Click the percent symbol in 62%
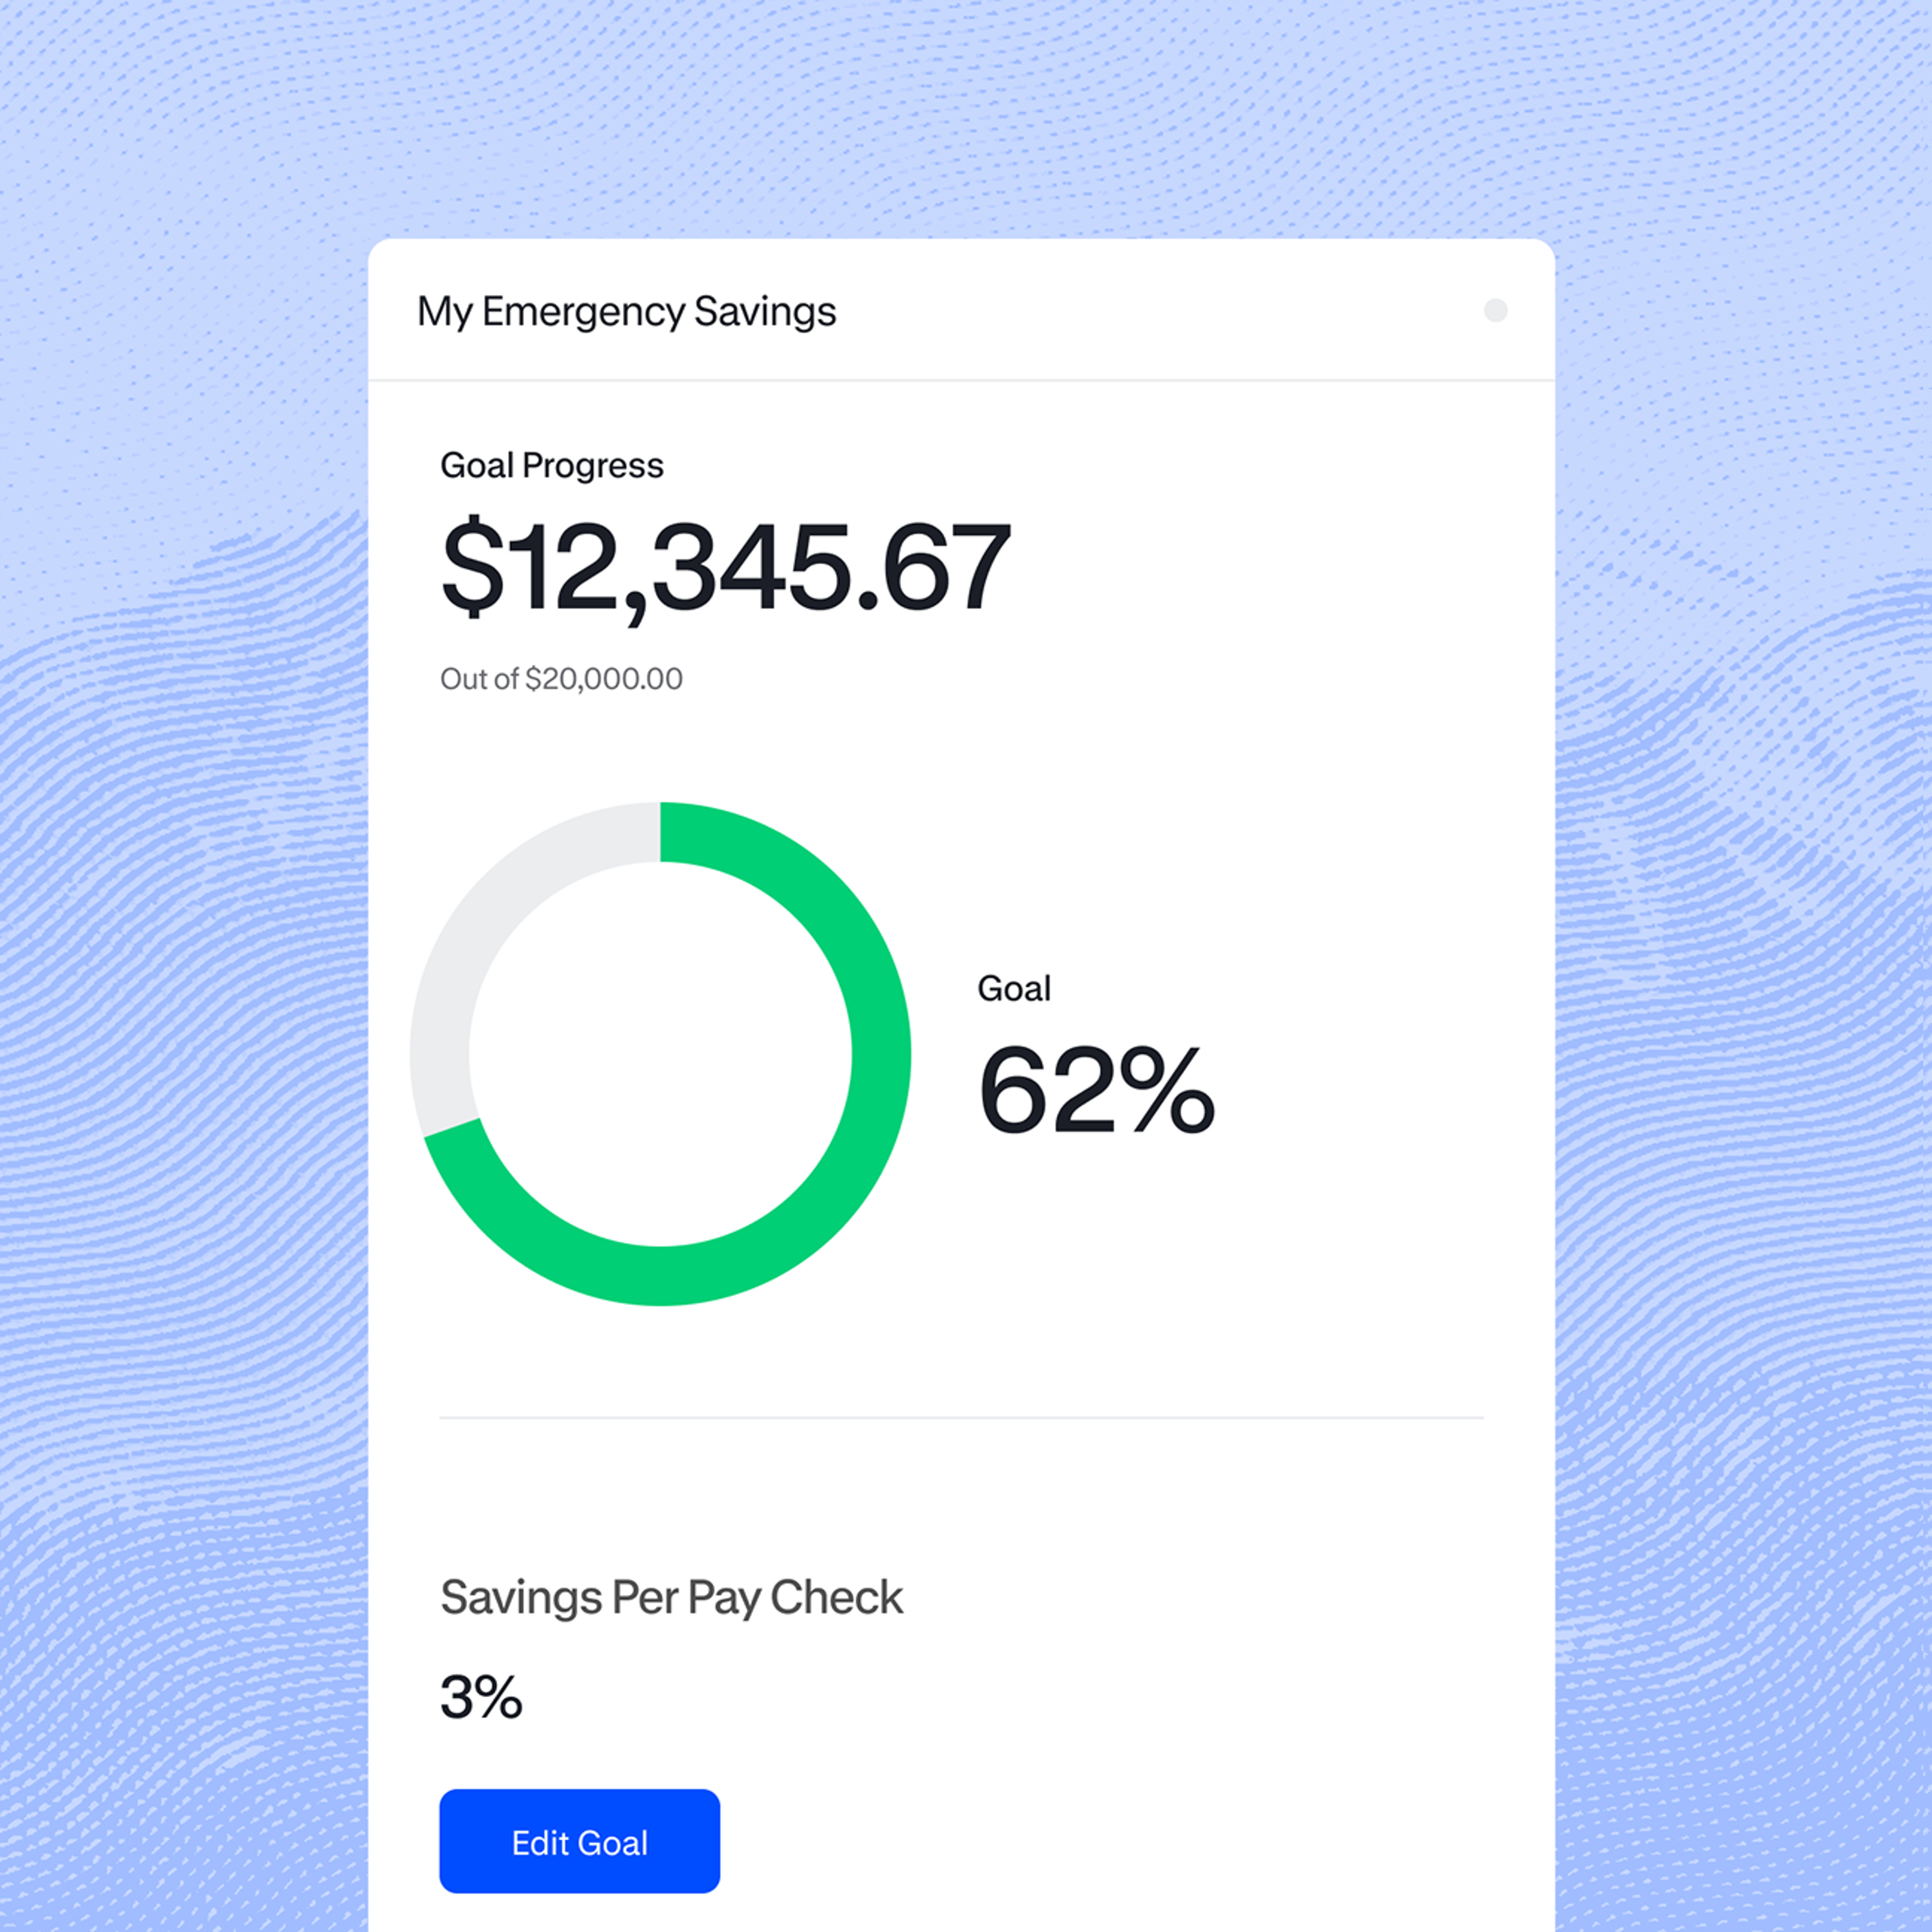 (1167, 1089)
